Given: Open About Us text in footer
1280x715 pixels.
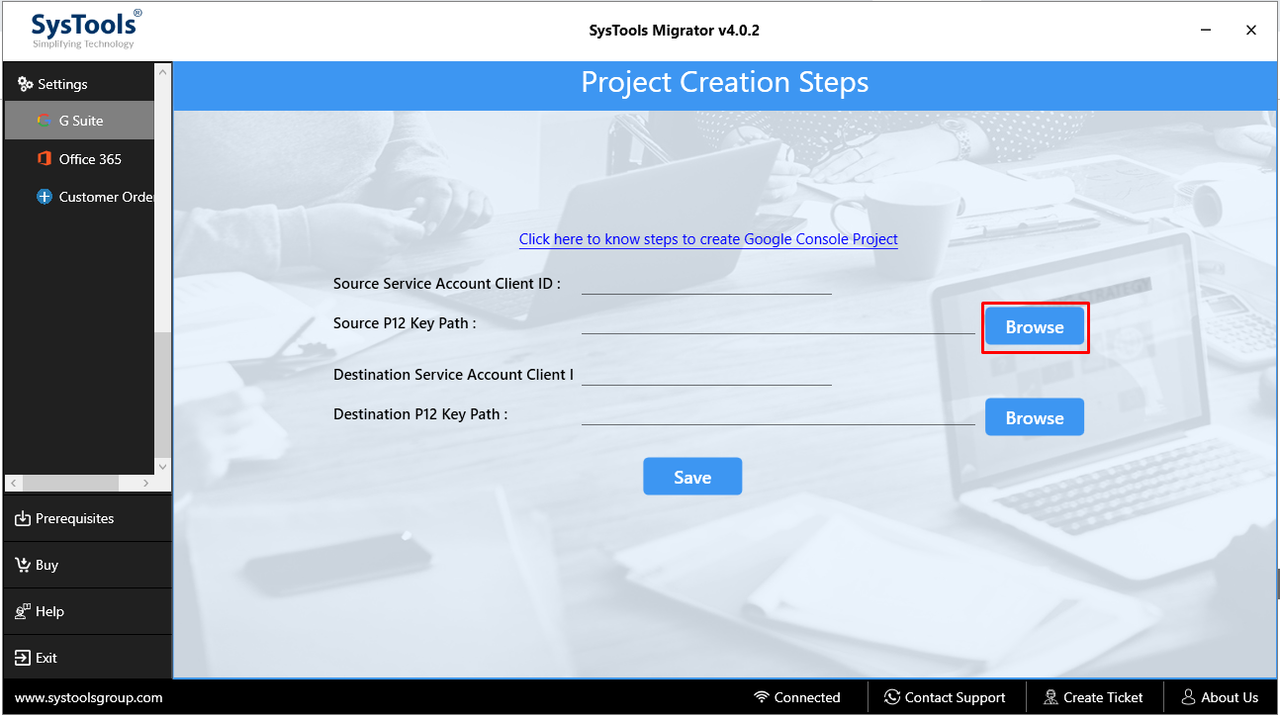Looking at the screenshot, I should (1230, 697).
